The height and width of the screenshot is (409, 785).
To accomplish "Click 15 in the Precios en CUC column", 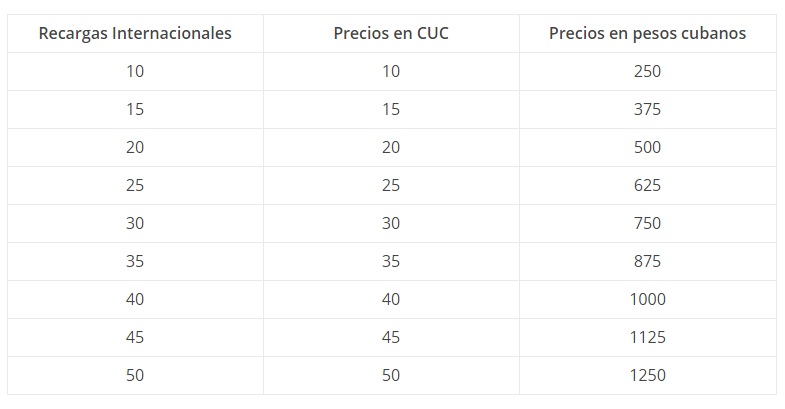I will click(391, 109).
